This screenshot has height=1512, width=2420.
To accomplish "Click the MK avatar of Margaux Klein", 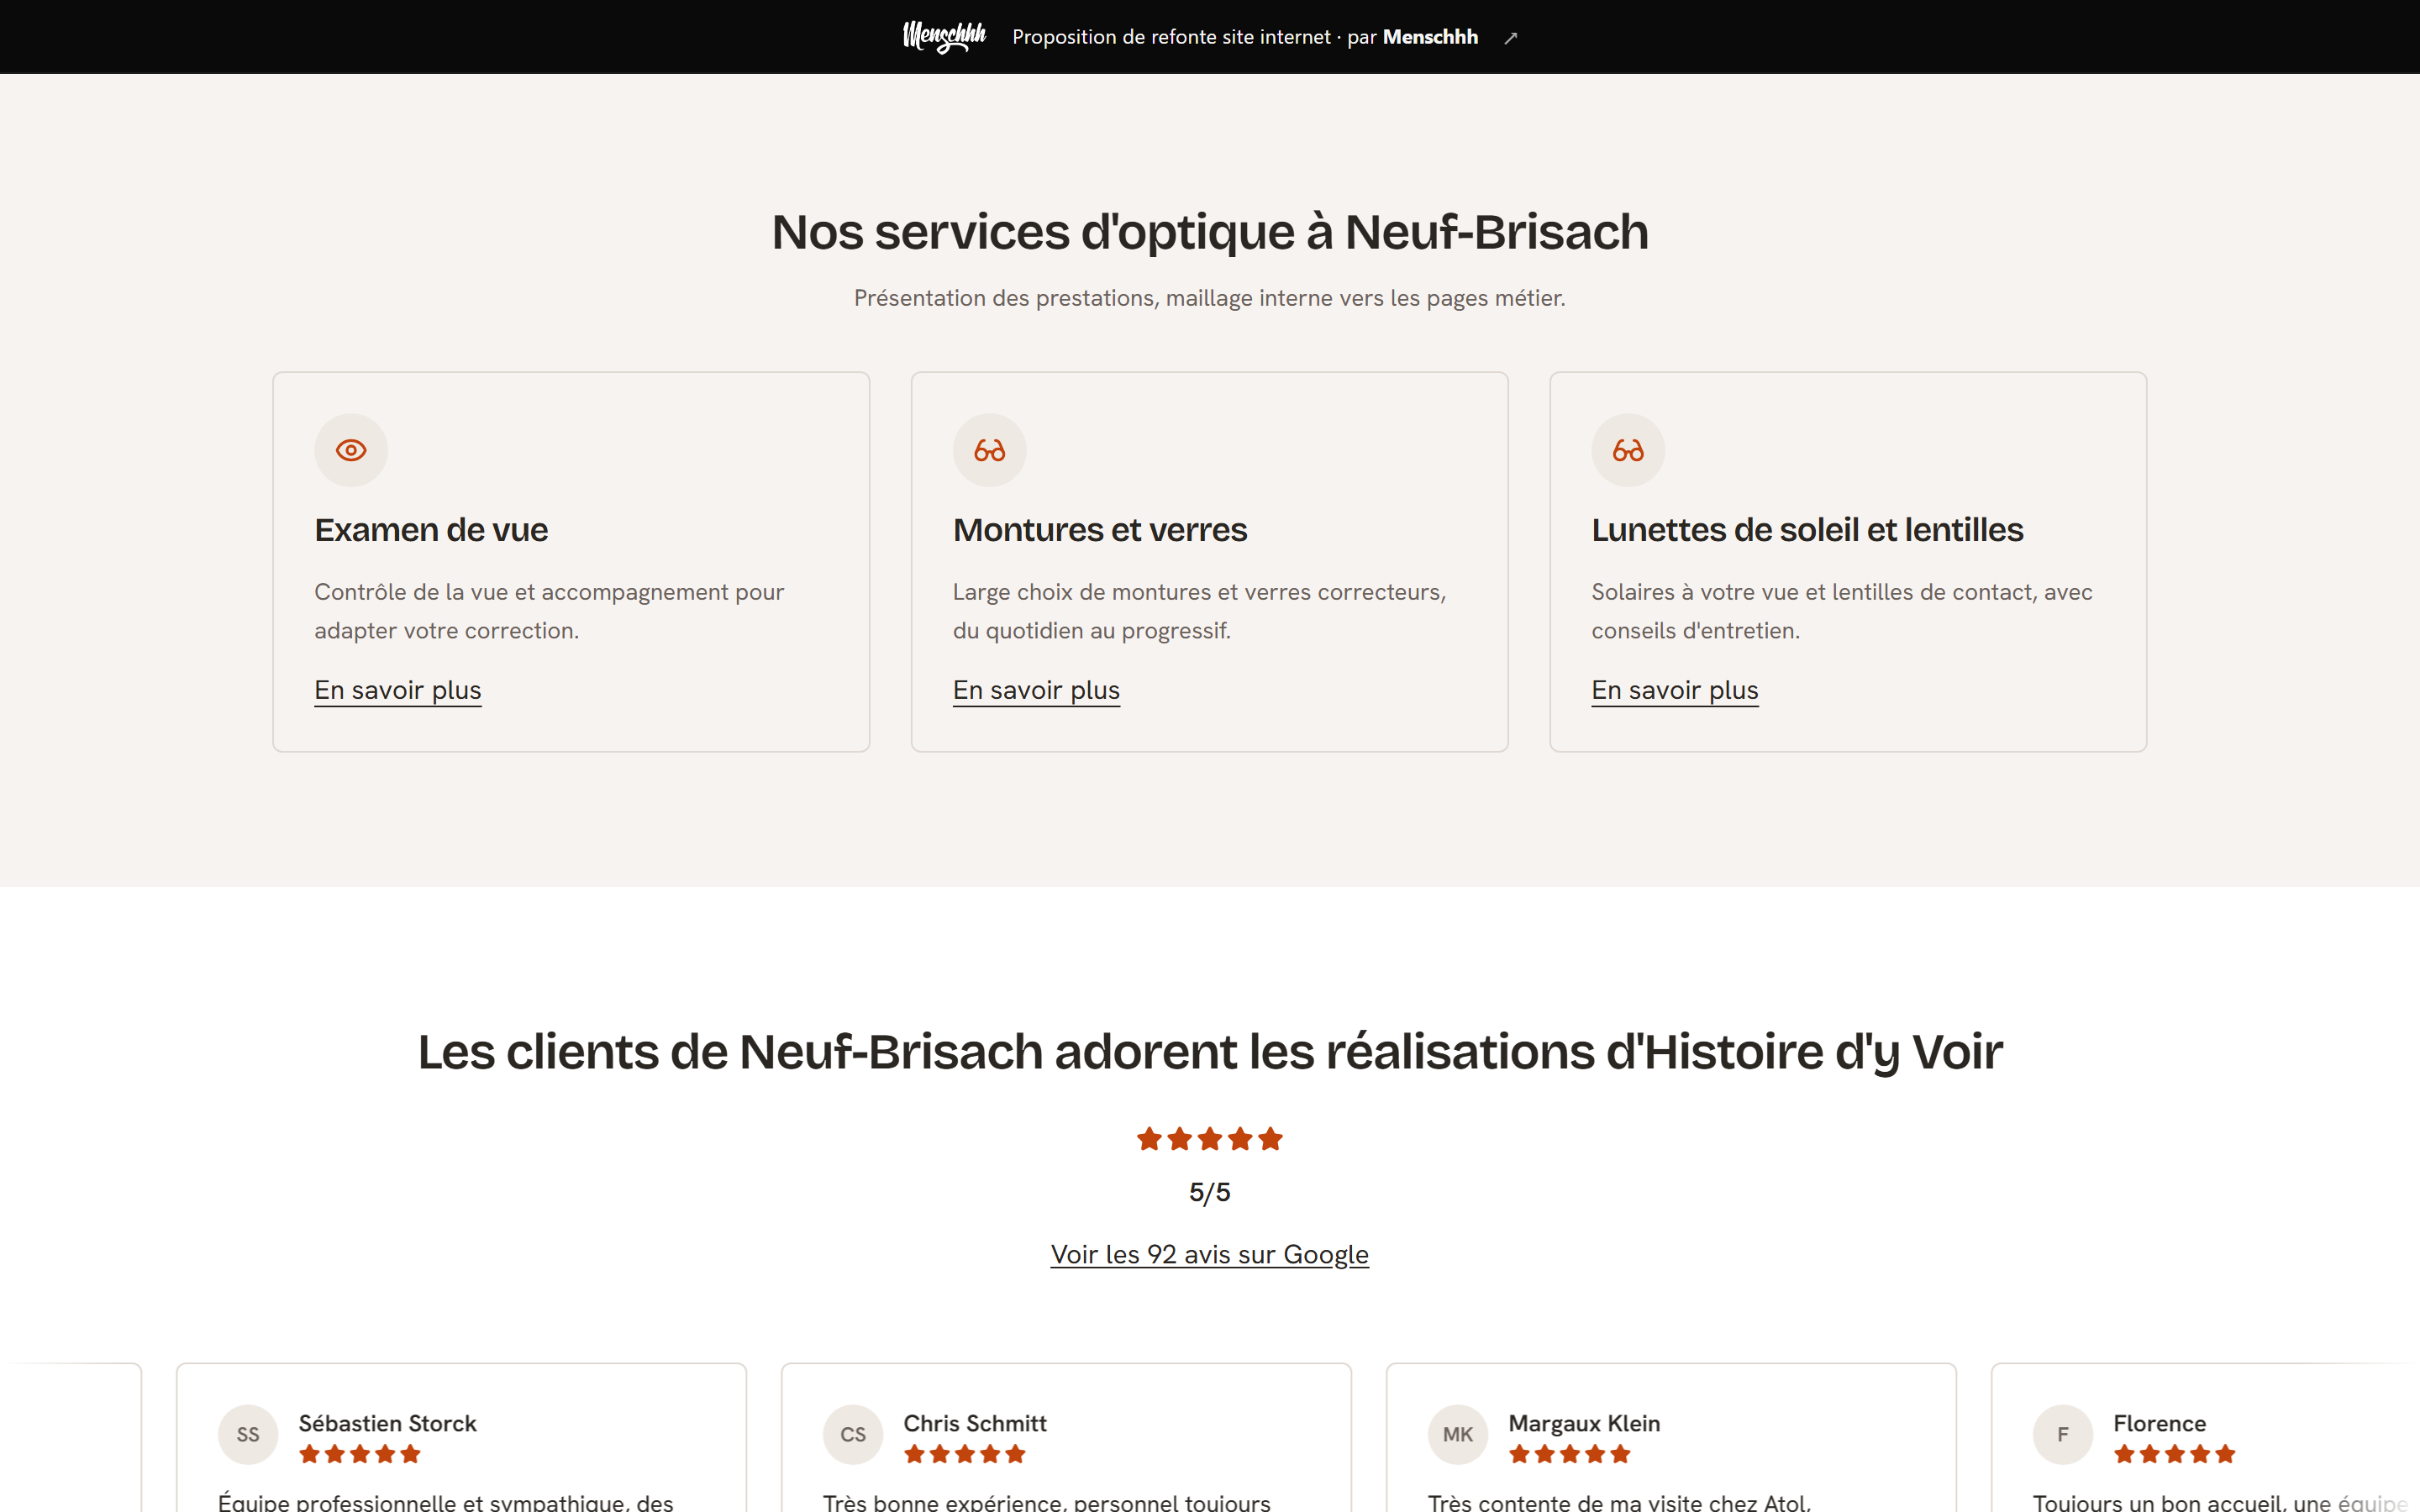I will [x=1458, y=1434].
